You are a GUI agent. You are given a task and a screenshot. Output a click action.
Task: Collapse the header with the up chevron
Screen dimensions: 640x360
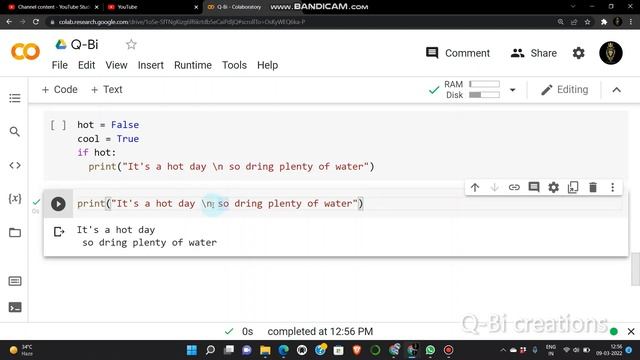pos(616,90)
